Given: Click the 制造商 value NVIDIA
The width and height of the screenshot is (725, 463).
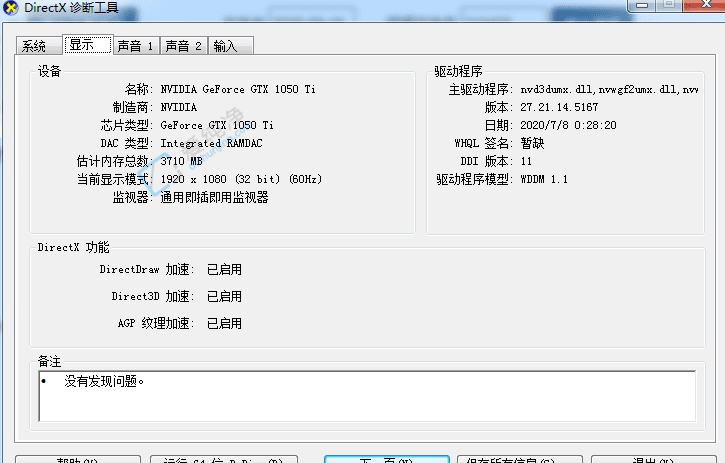Looking at the screenshot, I should click(178, 107).
